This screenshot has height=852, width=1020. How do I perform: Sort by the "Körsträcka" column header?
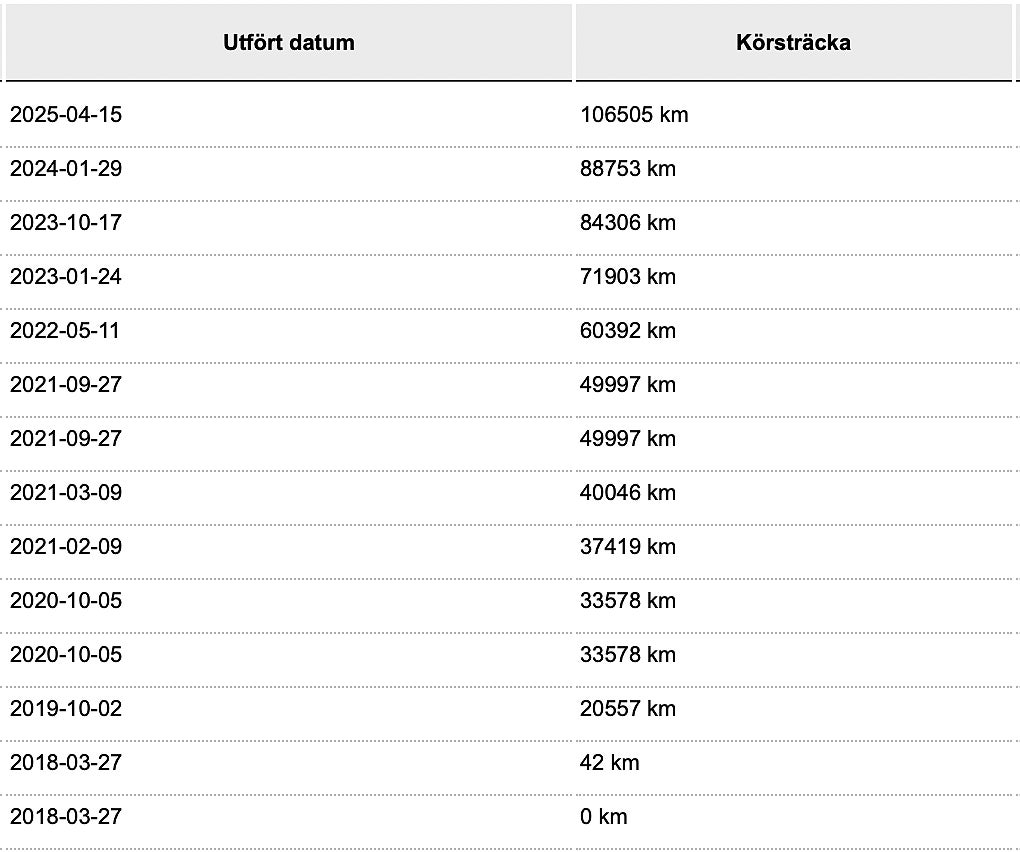pyautogui.click(x=793, y=43)
